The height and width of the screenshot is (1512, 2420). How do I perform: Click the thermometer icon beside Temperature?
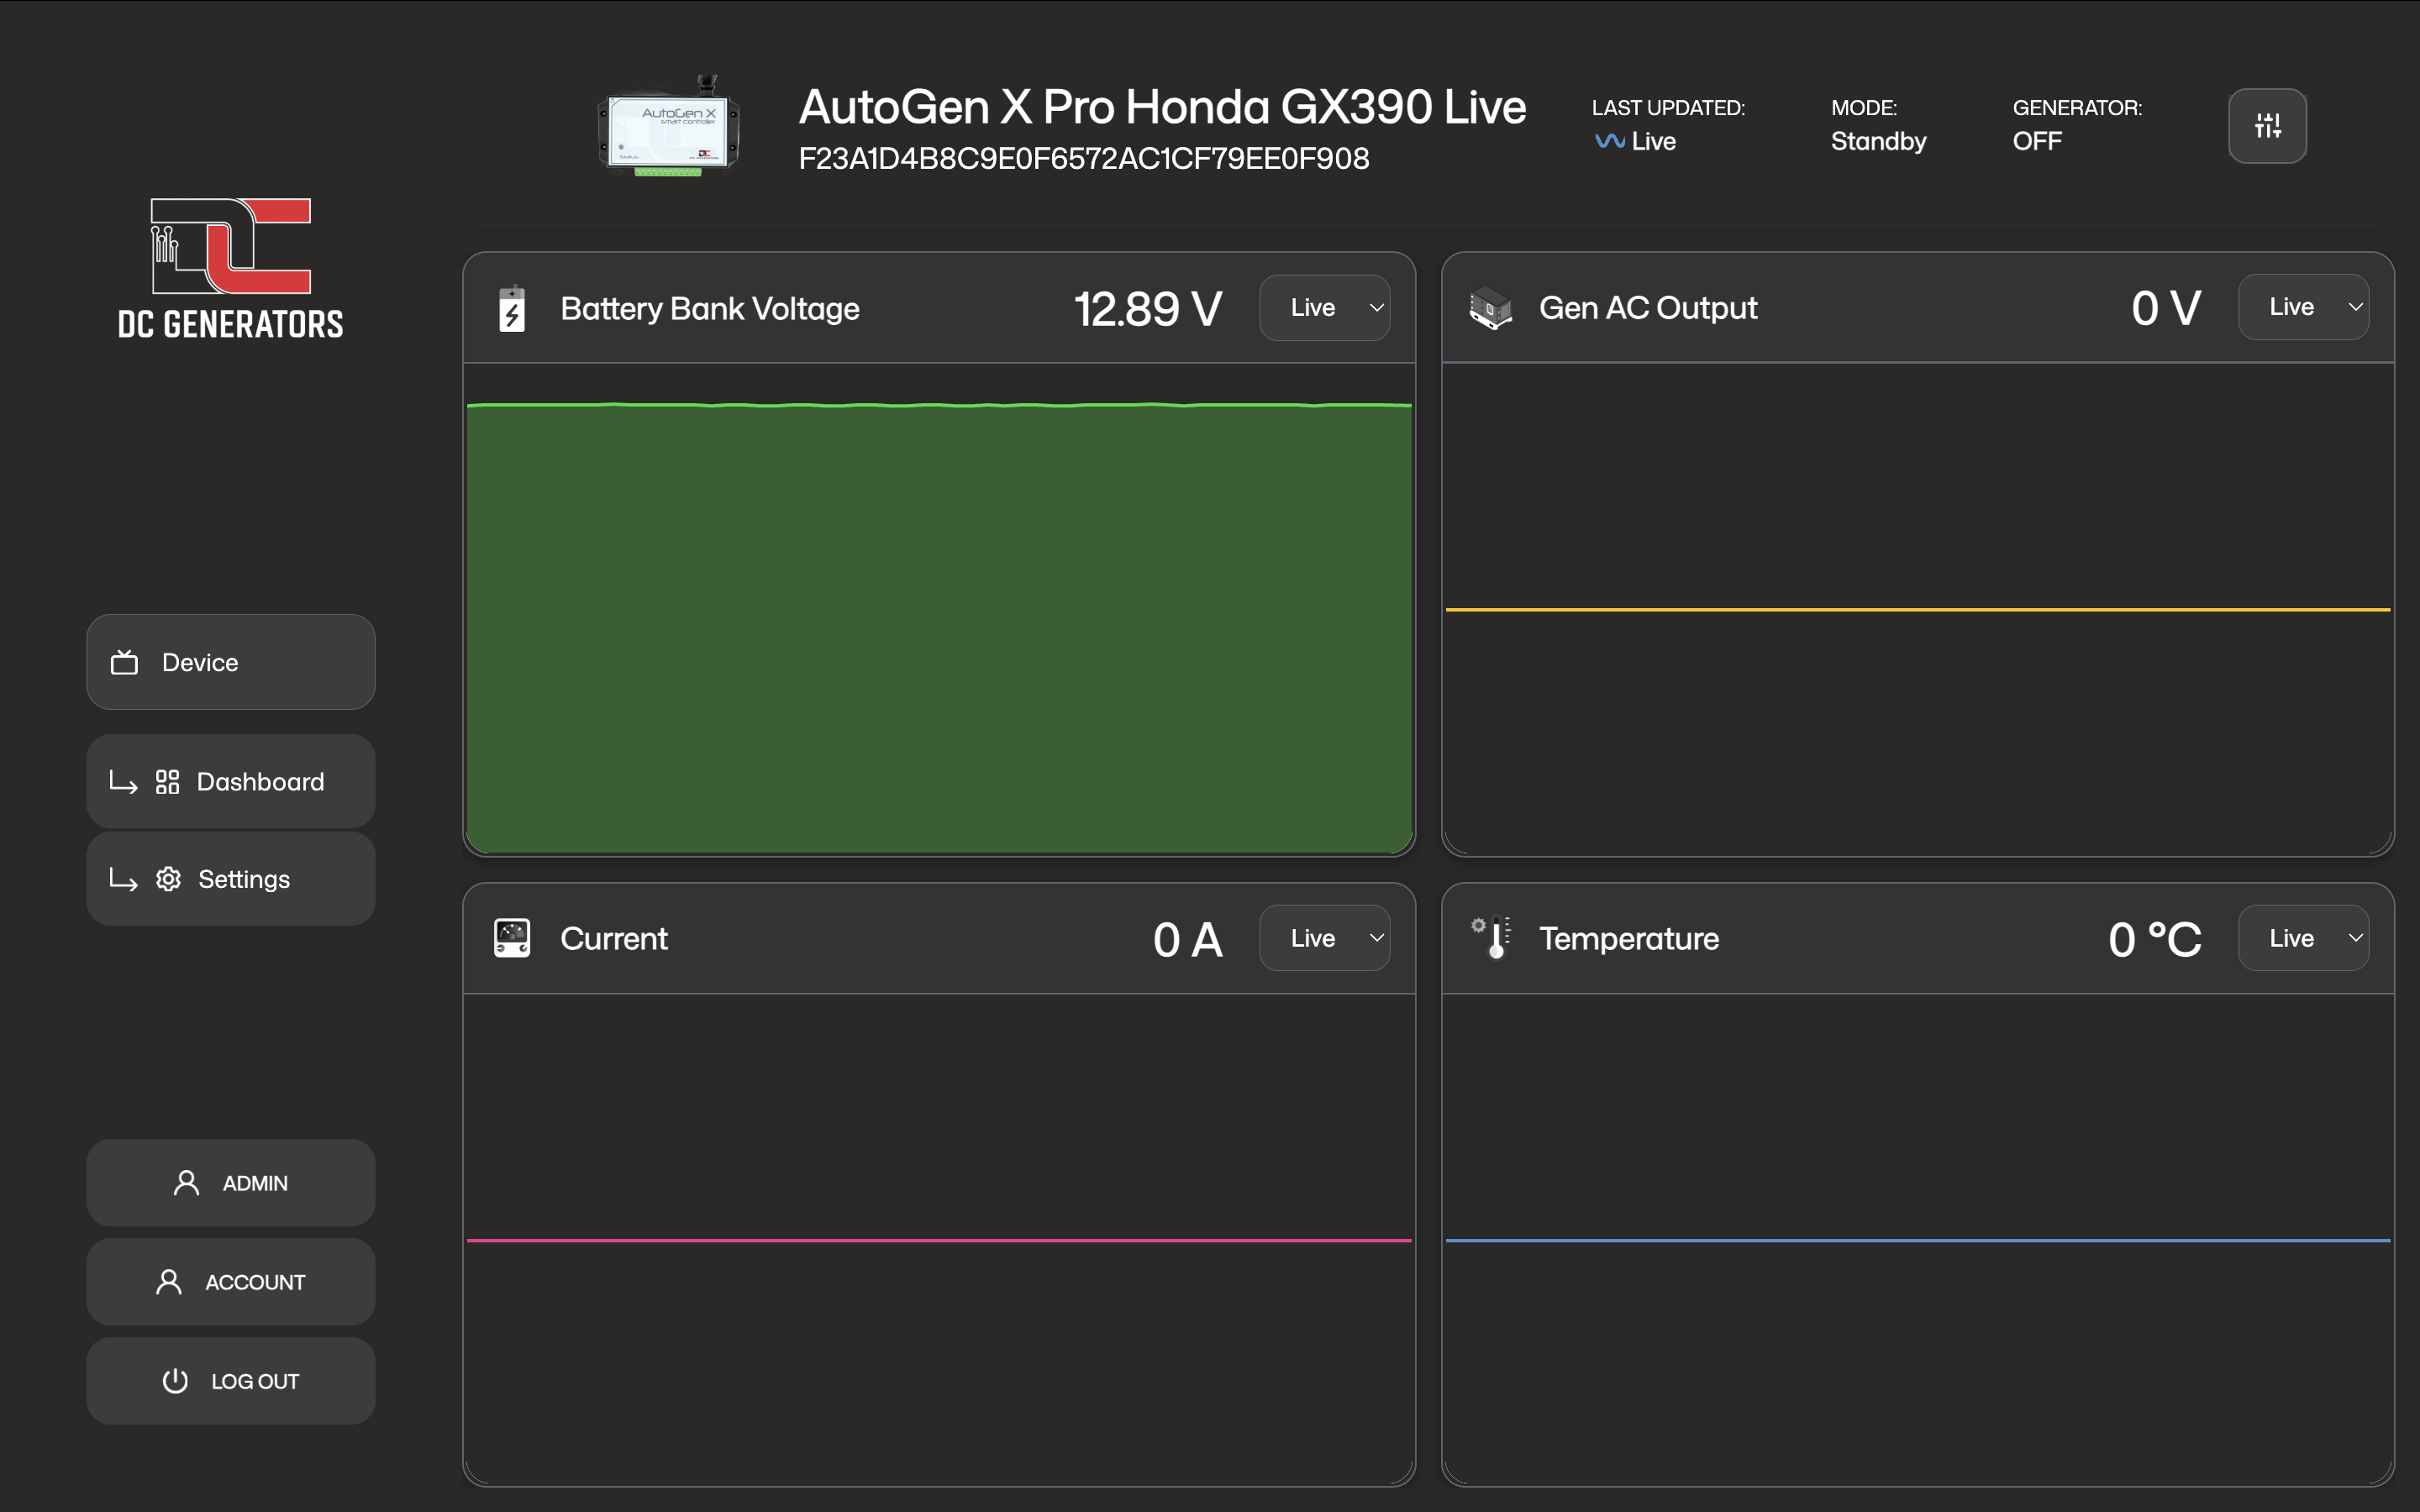point(1492,938)
